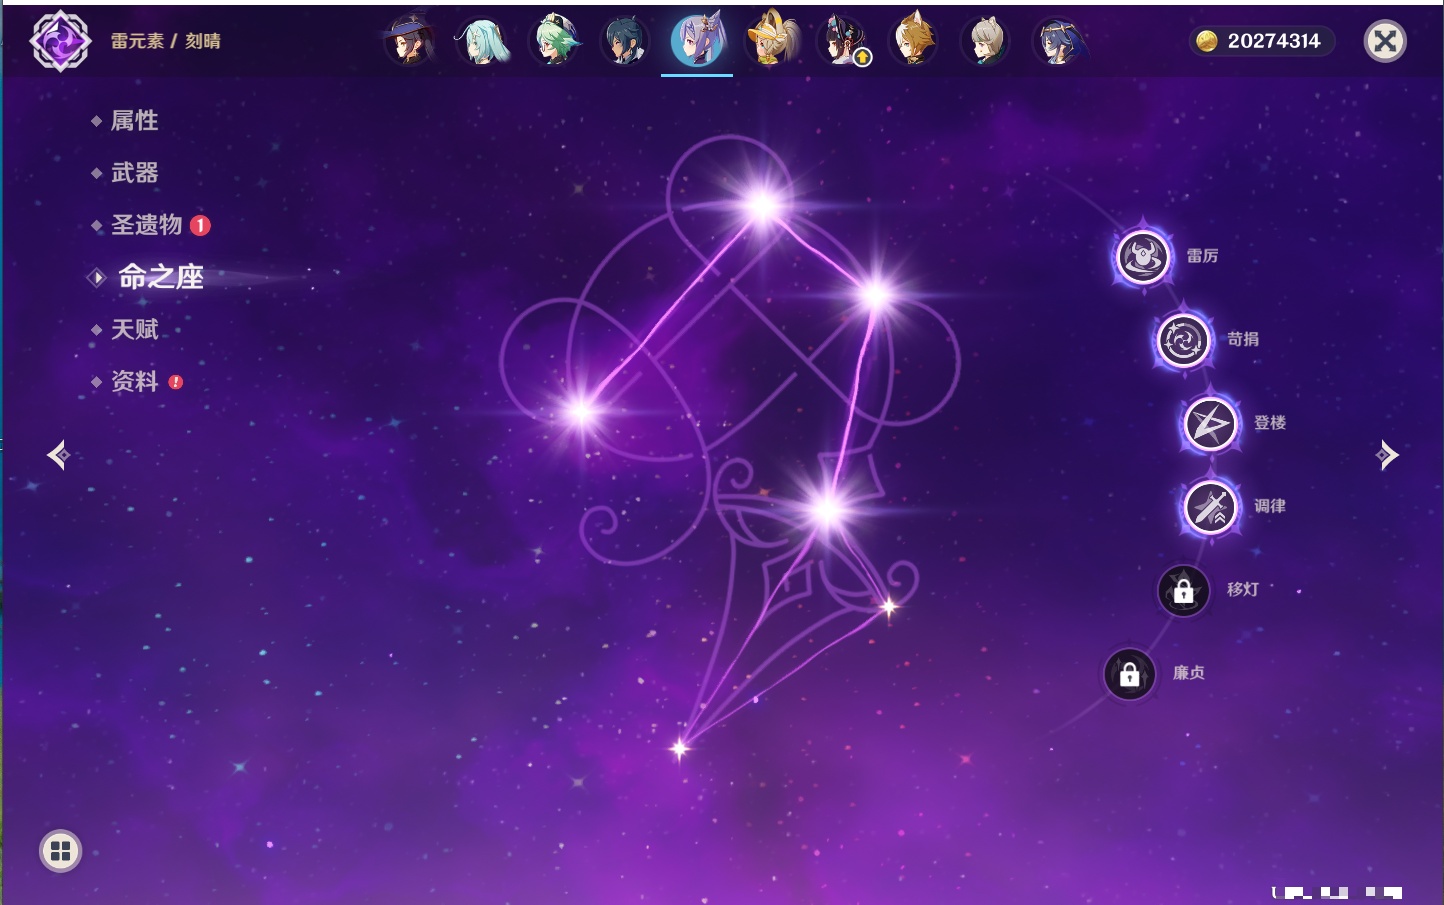Open the 苛捐 constellation node
The width and height of the screenshot is (1444, 905).
tap(1183, 340)
